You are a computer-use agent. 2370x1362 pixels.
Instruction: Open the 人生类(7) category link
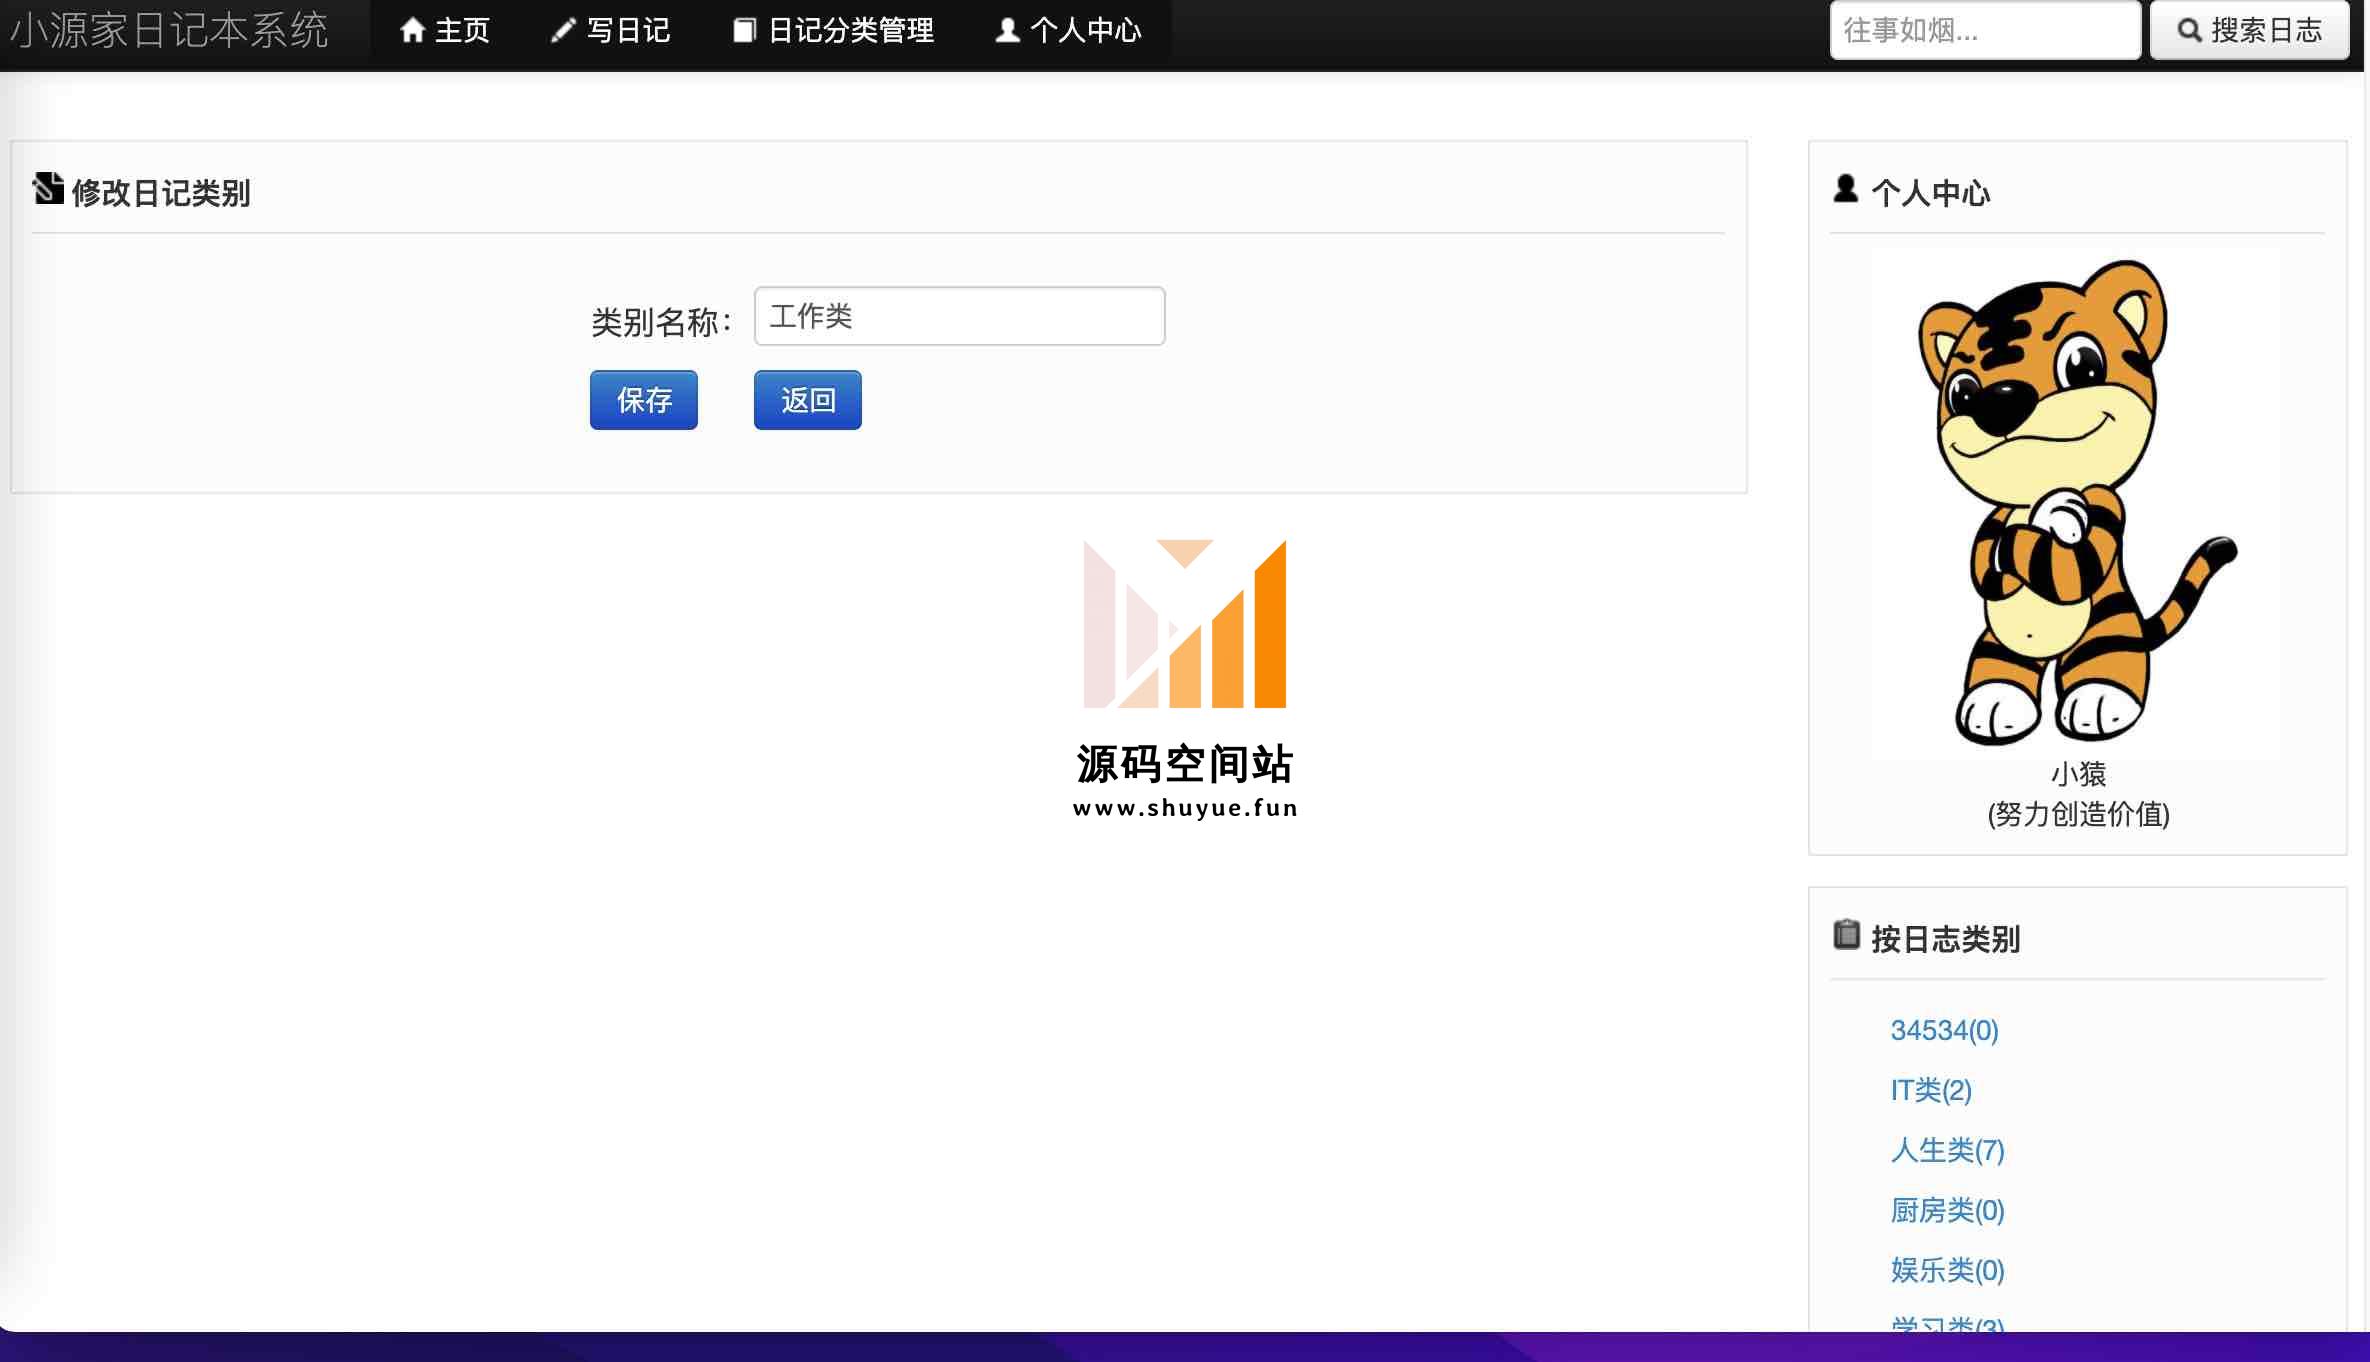[1947, 1150]
